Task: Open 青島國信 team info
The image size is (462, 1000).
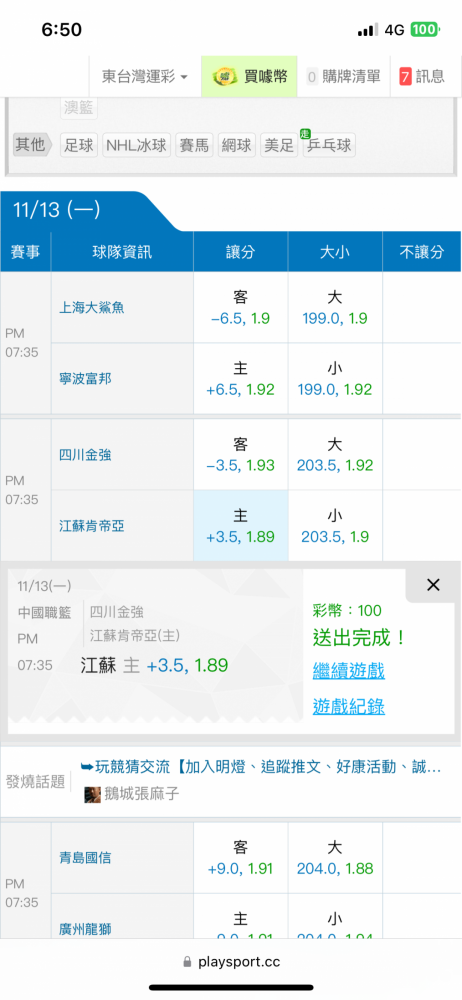Action: tap(85, 858)
